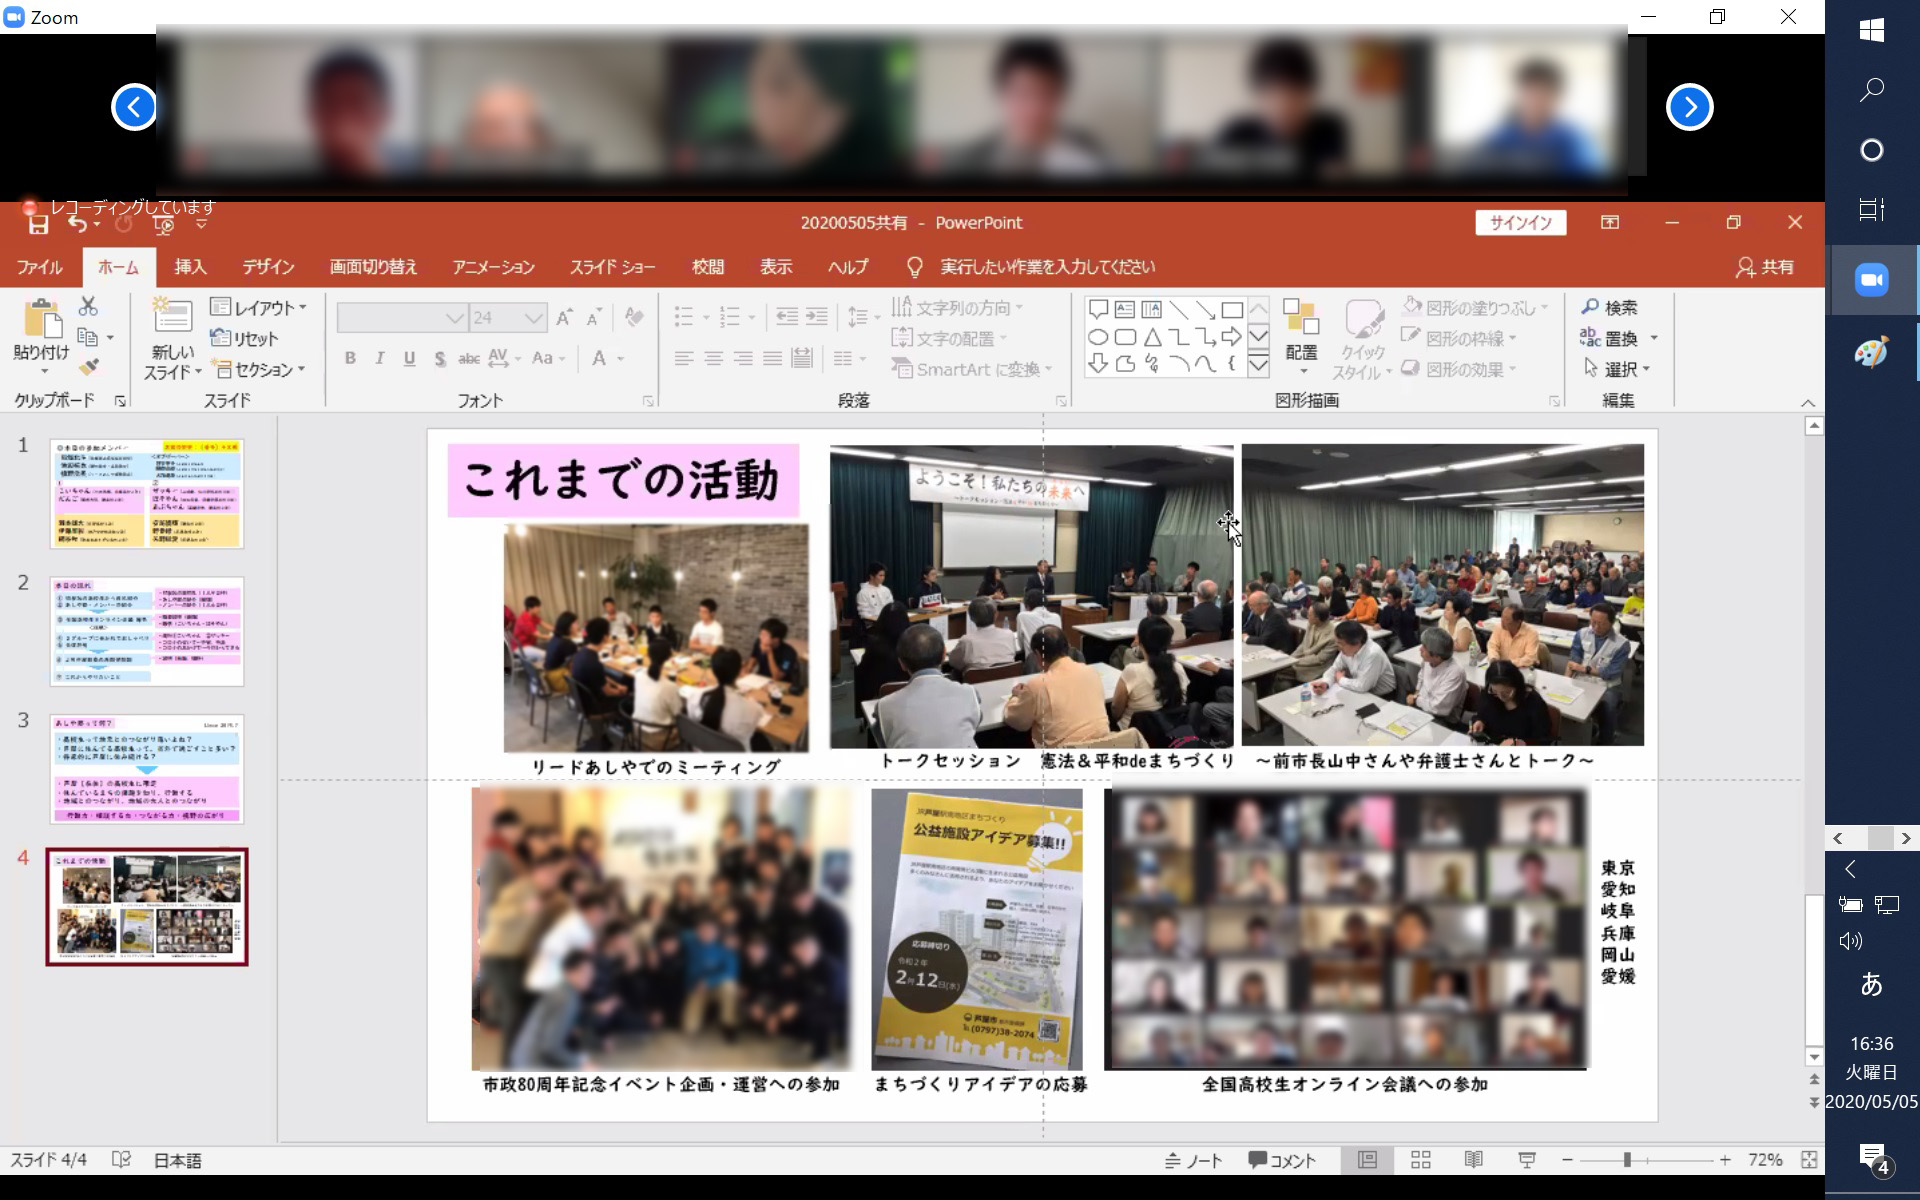Image resolution: width=1920 pixels, height=1200 pixels.
Task: Switch to the Transitions tab
Action: [373, 267]
